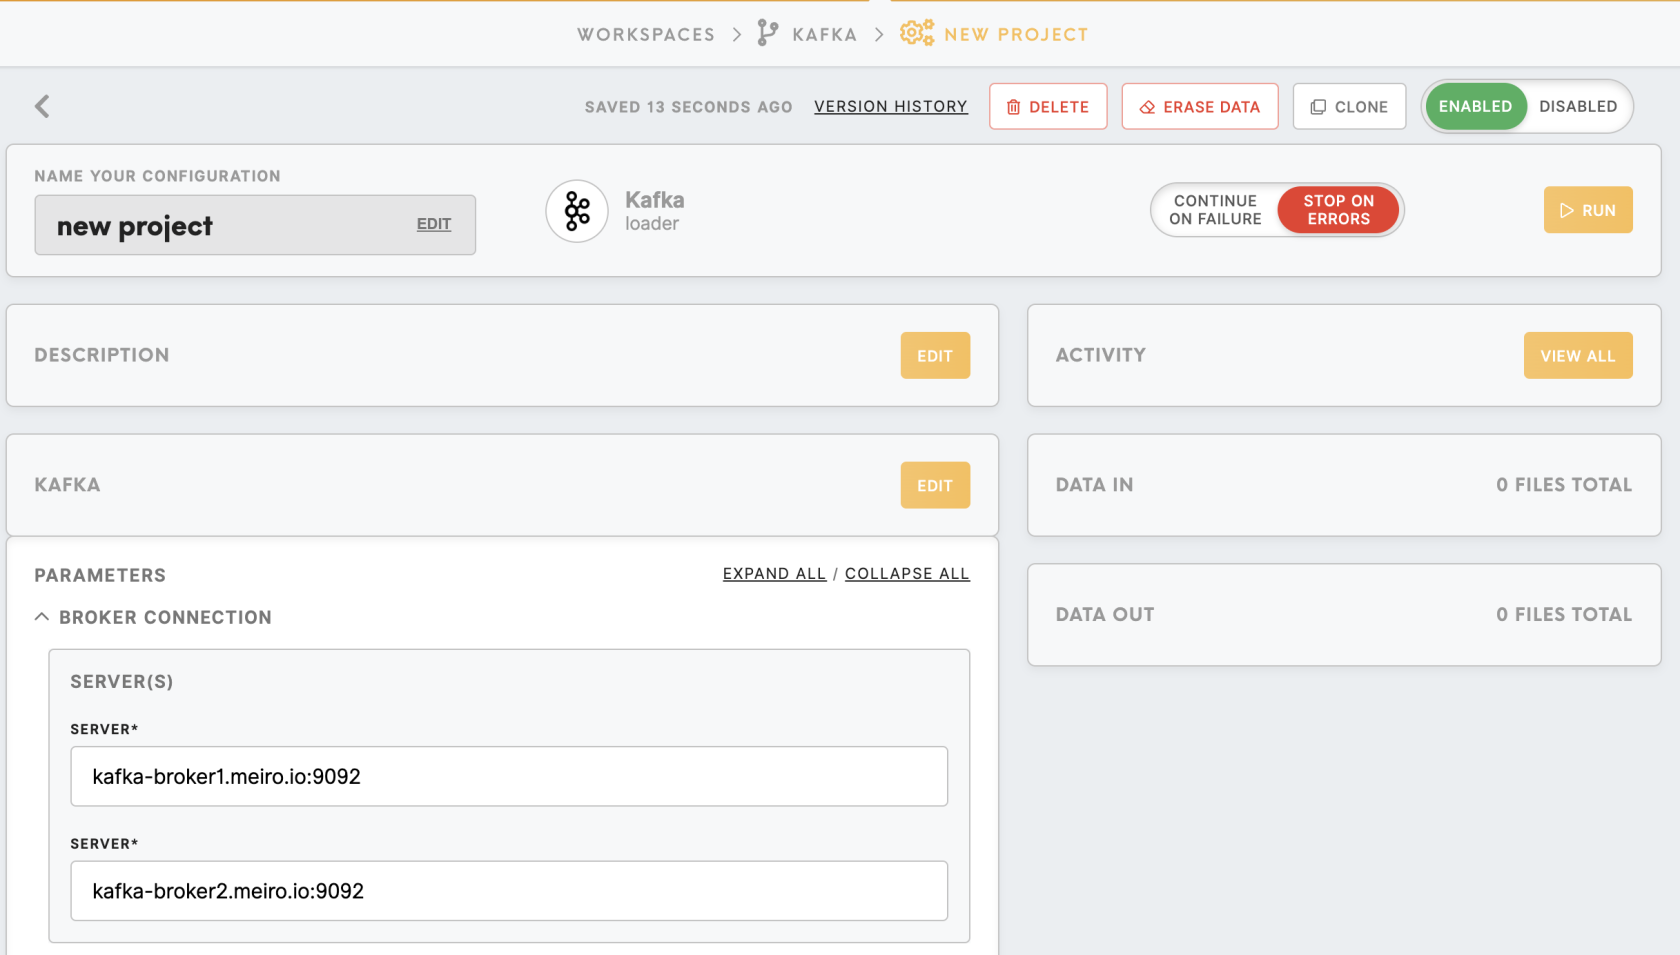Click '0 files total' in Data In

click(x=1564, y=485)
